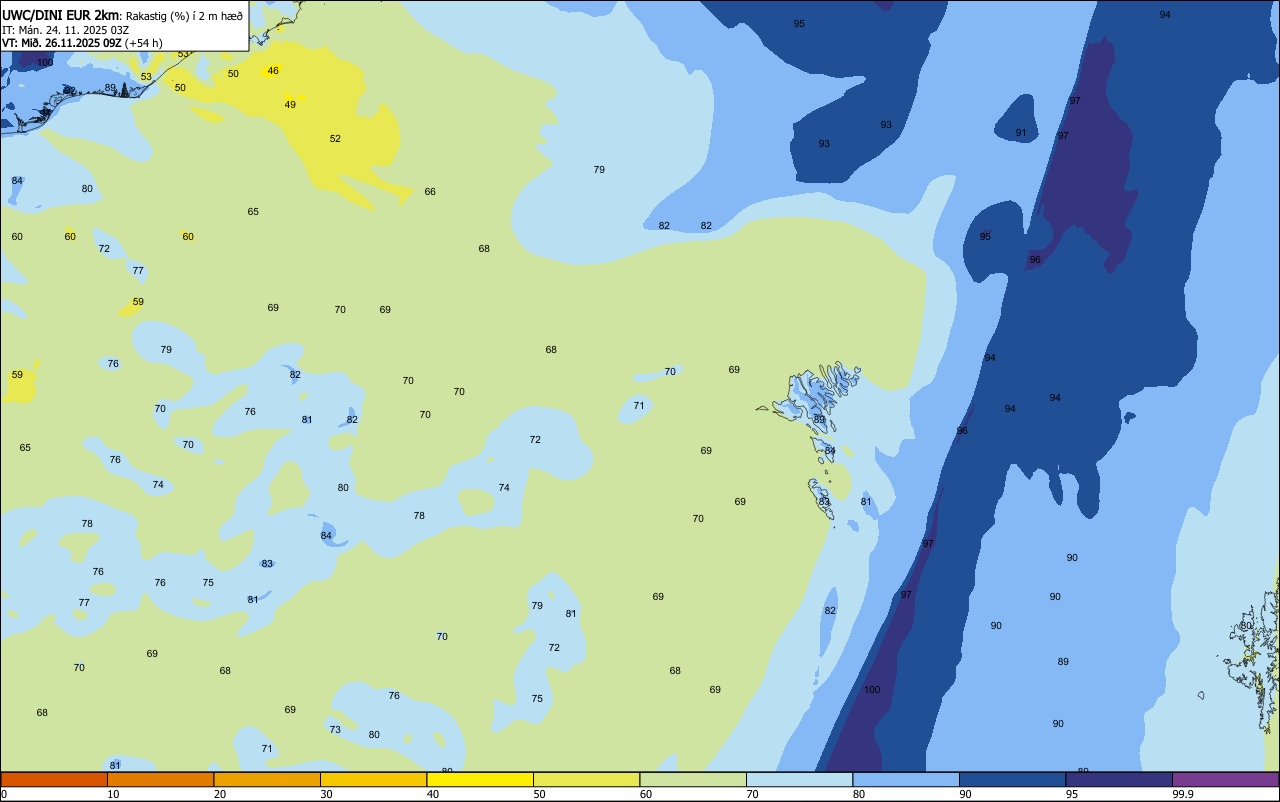Click the humidity value 49 on the map

pos(290,105)
